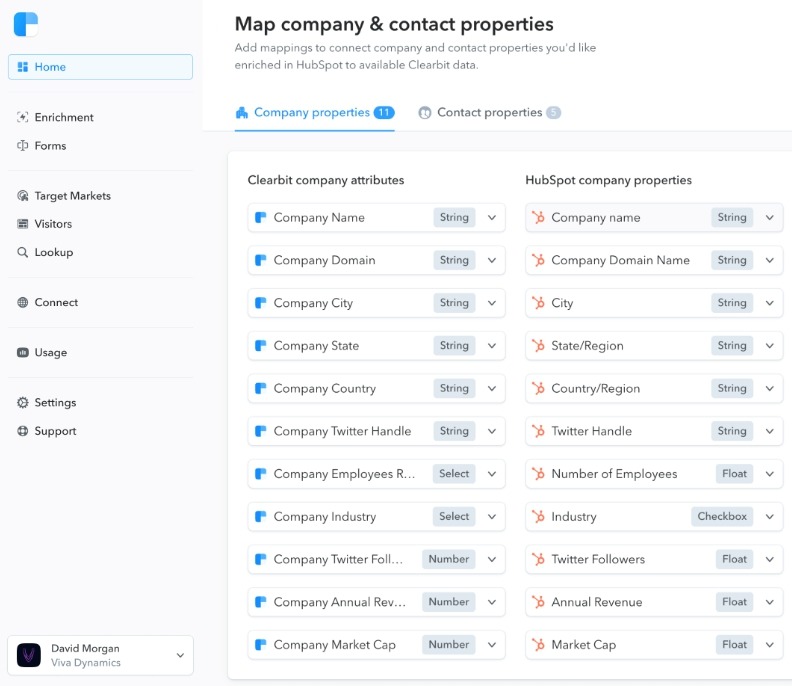
Task: Switch to the Contact properties tab
Action: point(489,112)
